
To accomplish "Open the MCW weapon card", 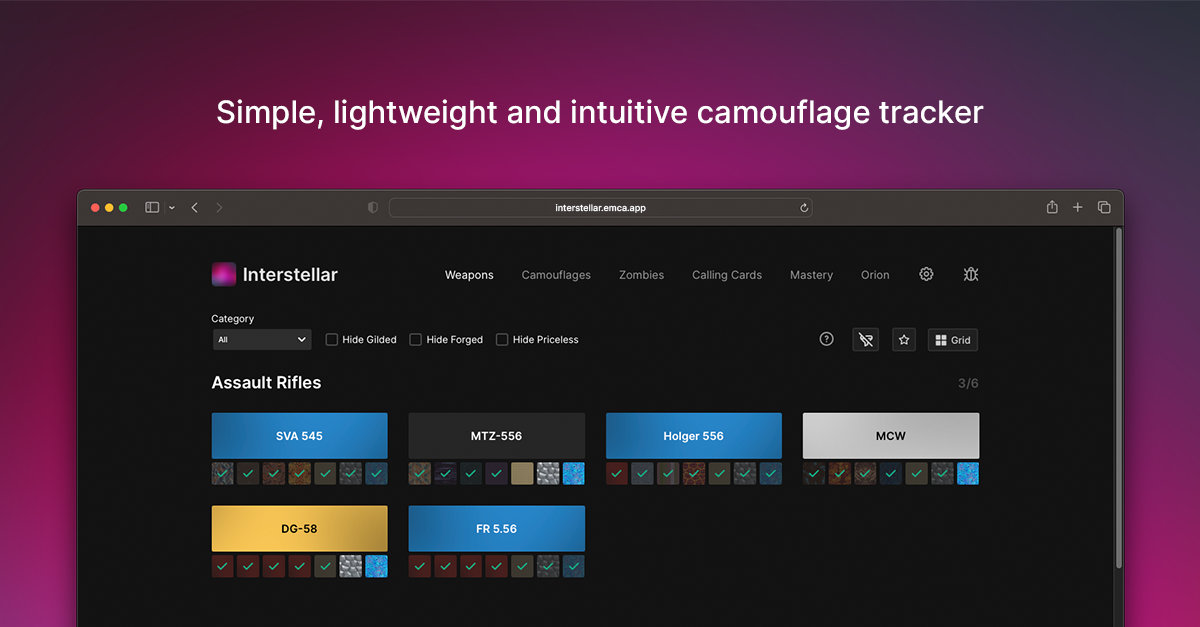I will (890, 436).
